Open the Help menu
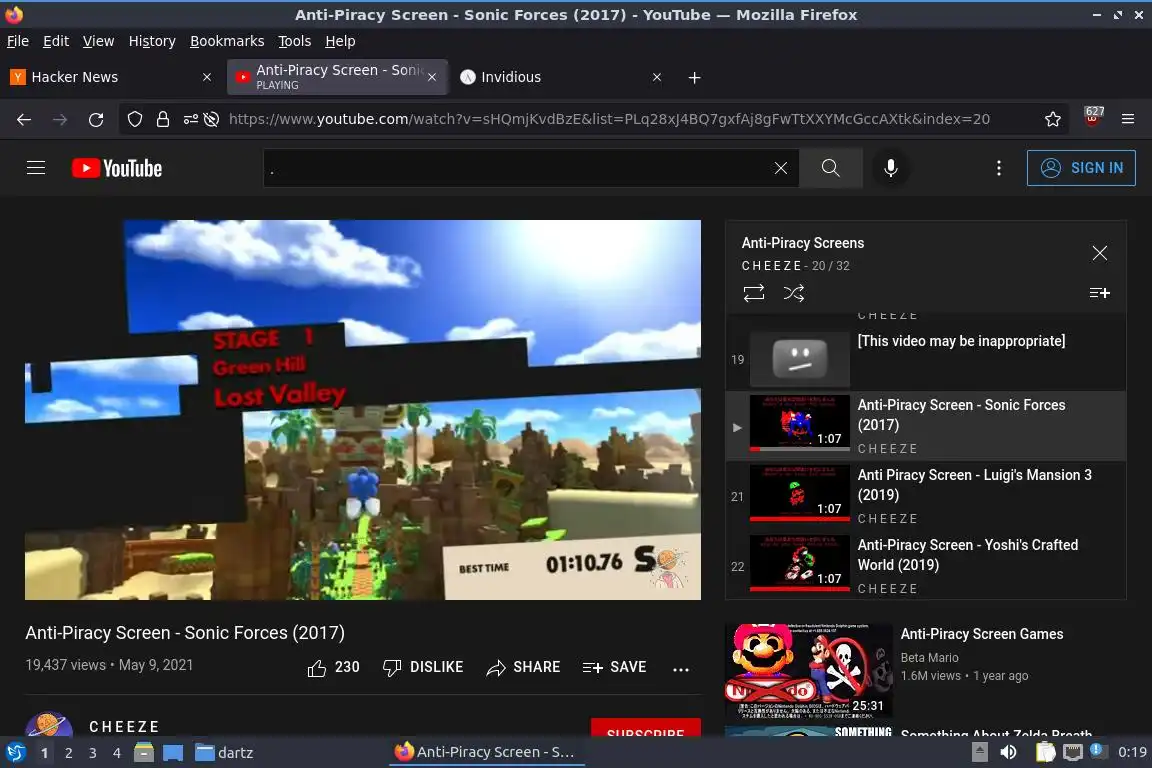This screenshot has height=768, width=1152. (340, 41)
